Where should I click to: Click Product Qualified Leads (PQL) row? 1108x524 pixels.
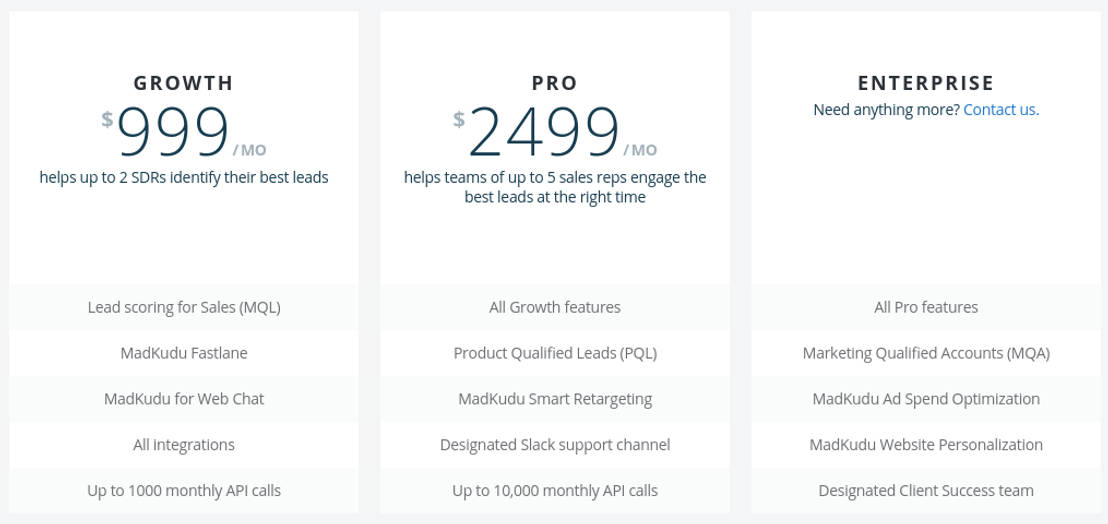point(555,353)
